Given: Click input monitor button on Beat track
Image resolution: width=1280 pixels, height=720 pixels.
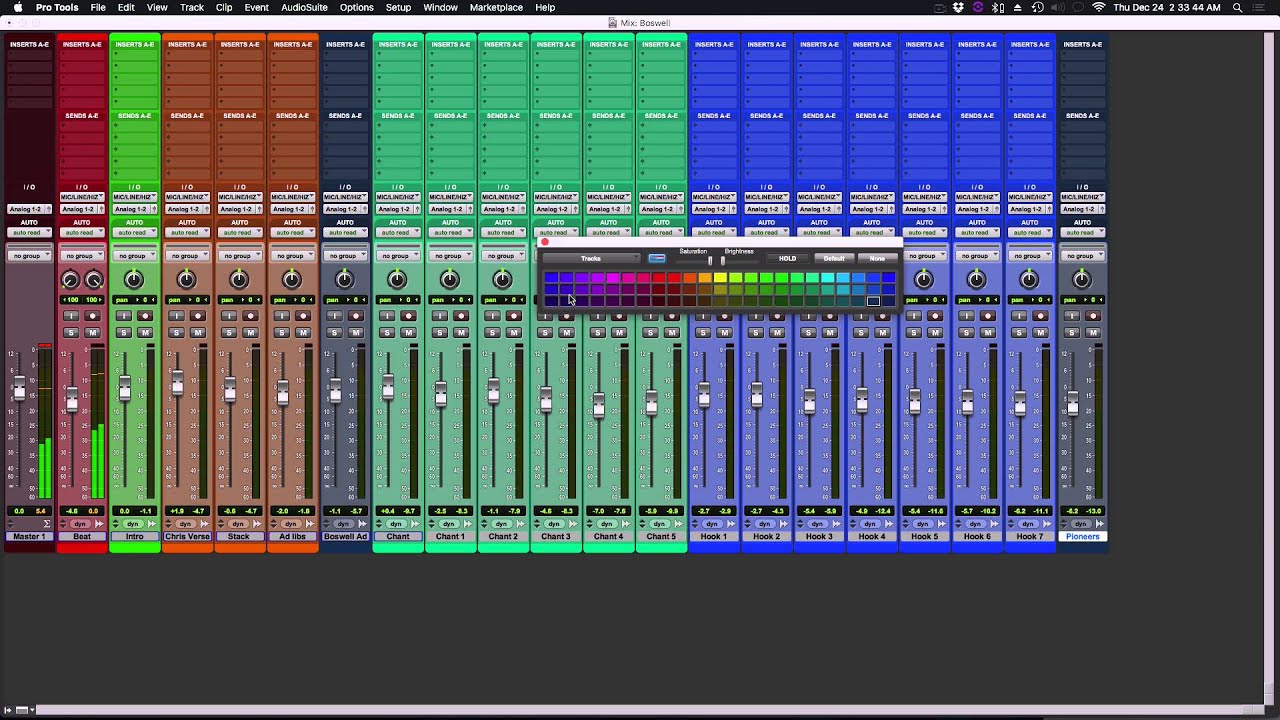Looking at the screenshot, I should [x=70, y=316].
